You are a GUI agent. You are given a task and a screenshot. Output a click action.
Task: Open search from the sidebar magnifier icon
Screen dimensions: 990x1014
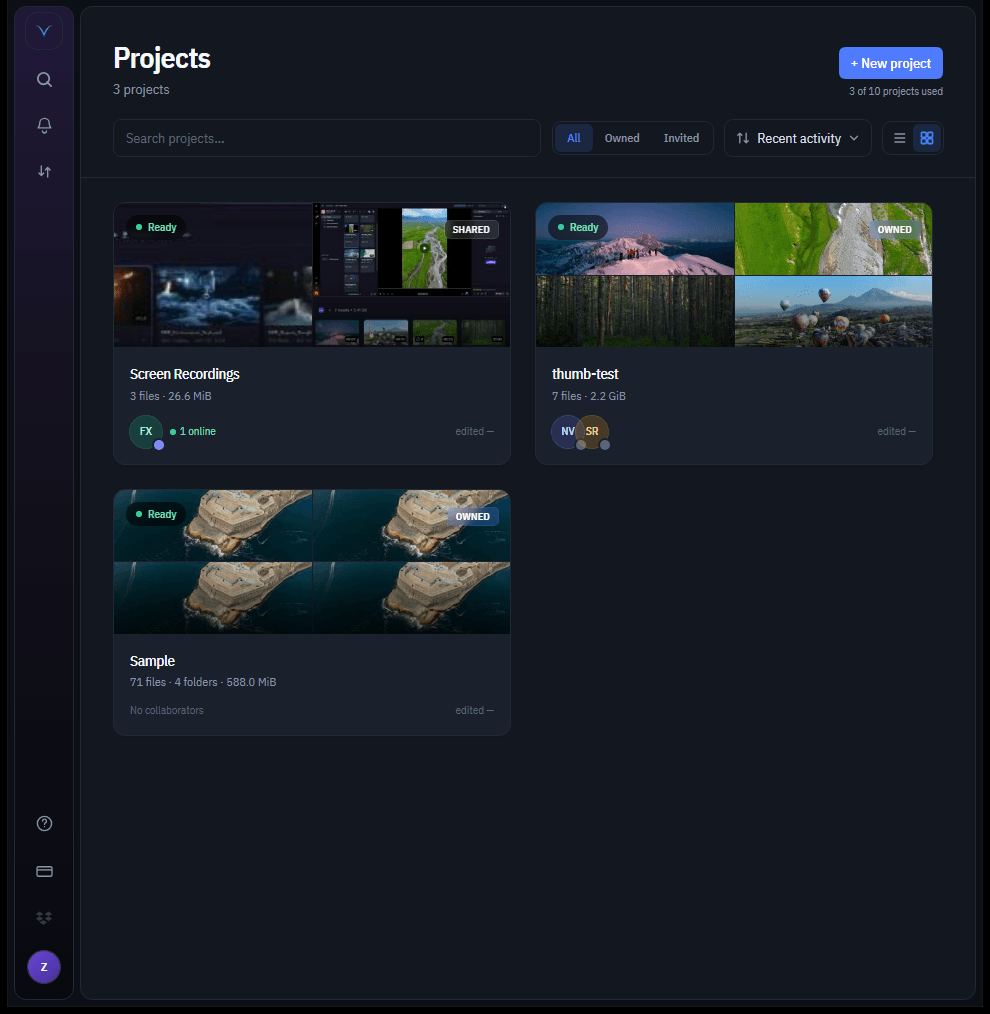coord(44,80)
